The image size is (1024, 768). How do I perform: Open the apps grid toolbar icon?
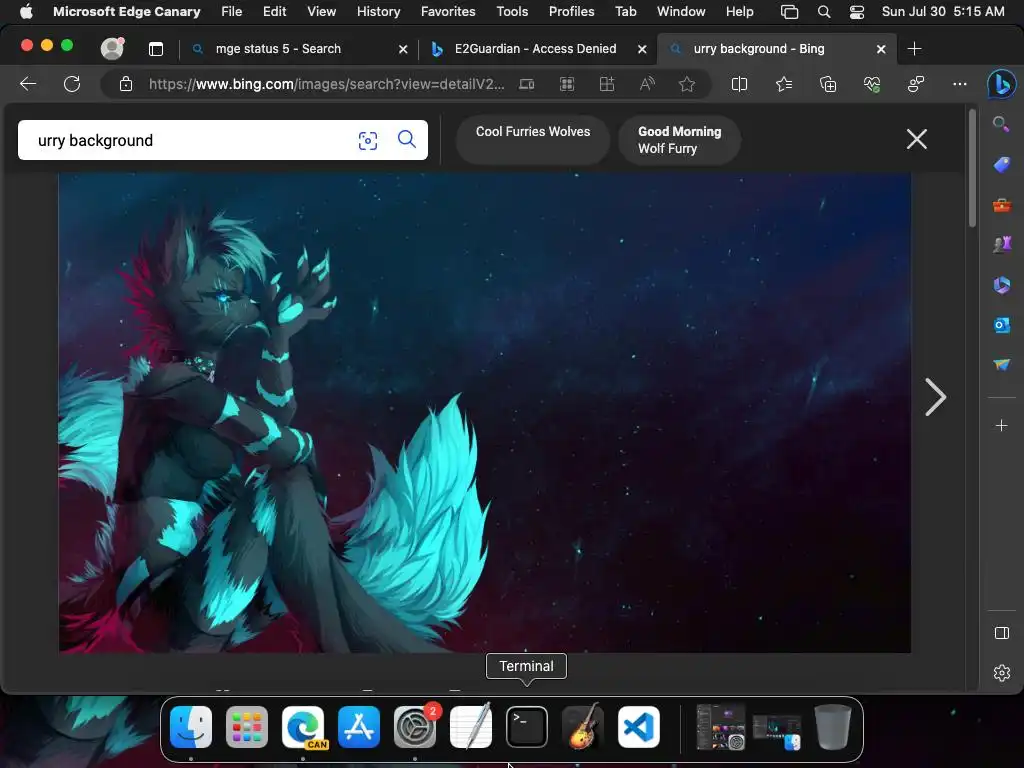point(567,84)
